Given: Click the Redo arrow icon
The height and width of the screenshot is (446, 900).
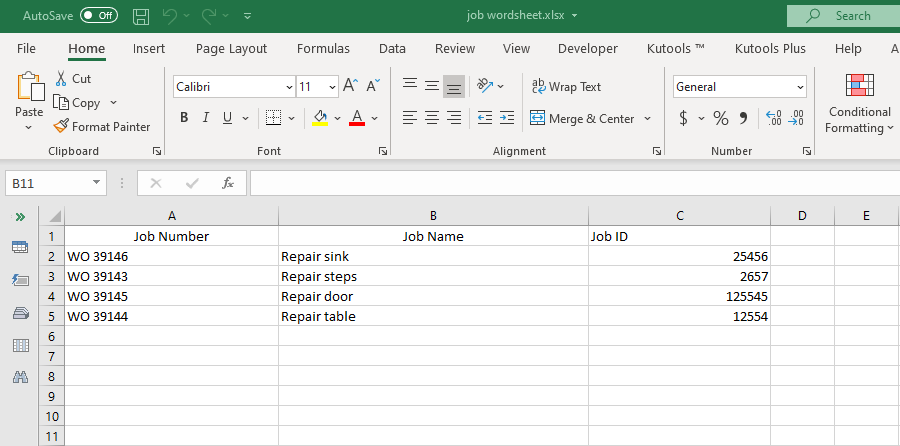Looking at the screenshot, I should [208, 16].
